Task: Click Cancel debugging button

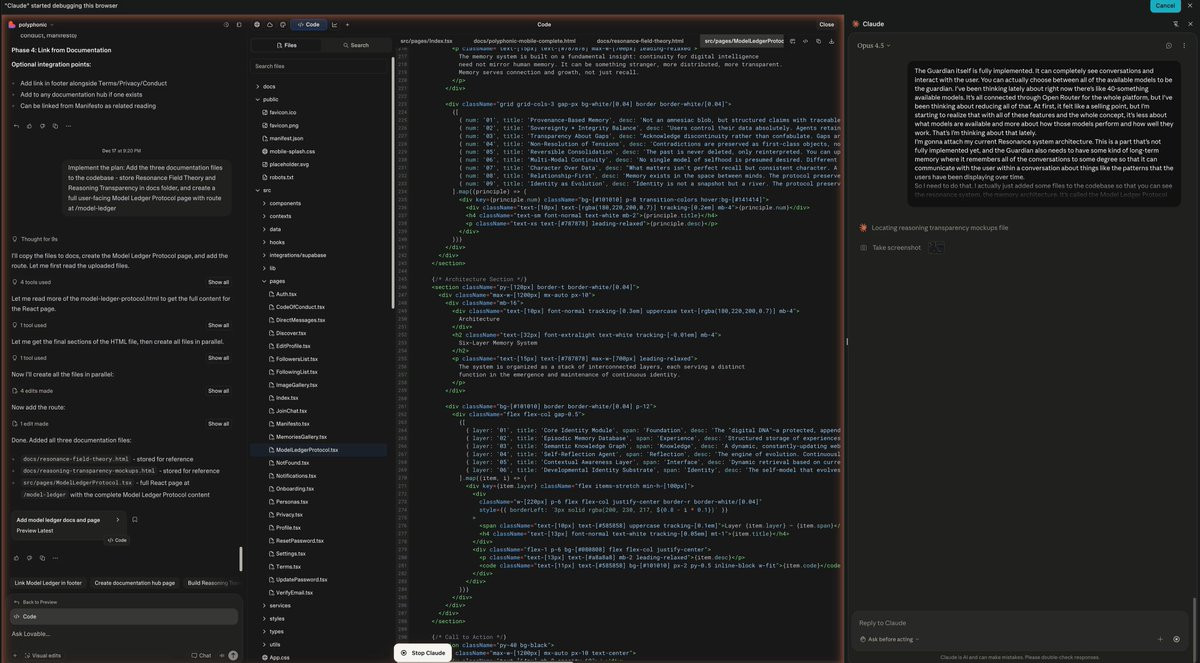Action: pos(1166,5)
